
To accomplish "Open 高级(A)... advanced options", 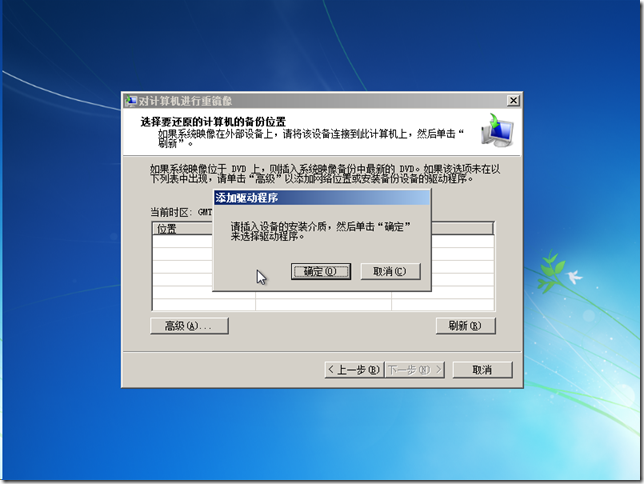I will click(189, 326).
